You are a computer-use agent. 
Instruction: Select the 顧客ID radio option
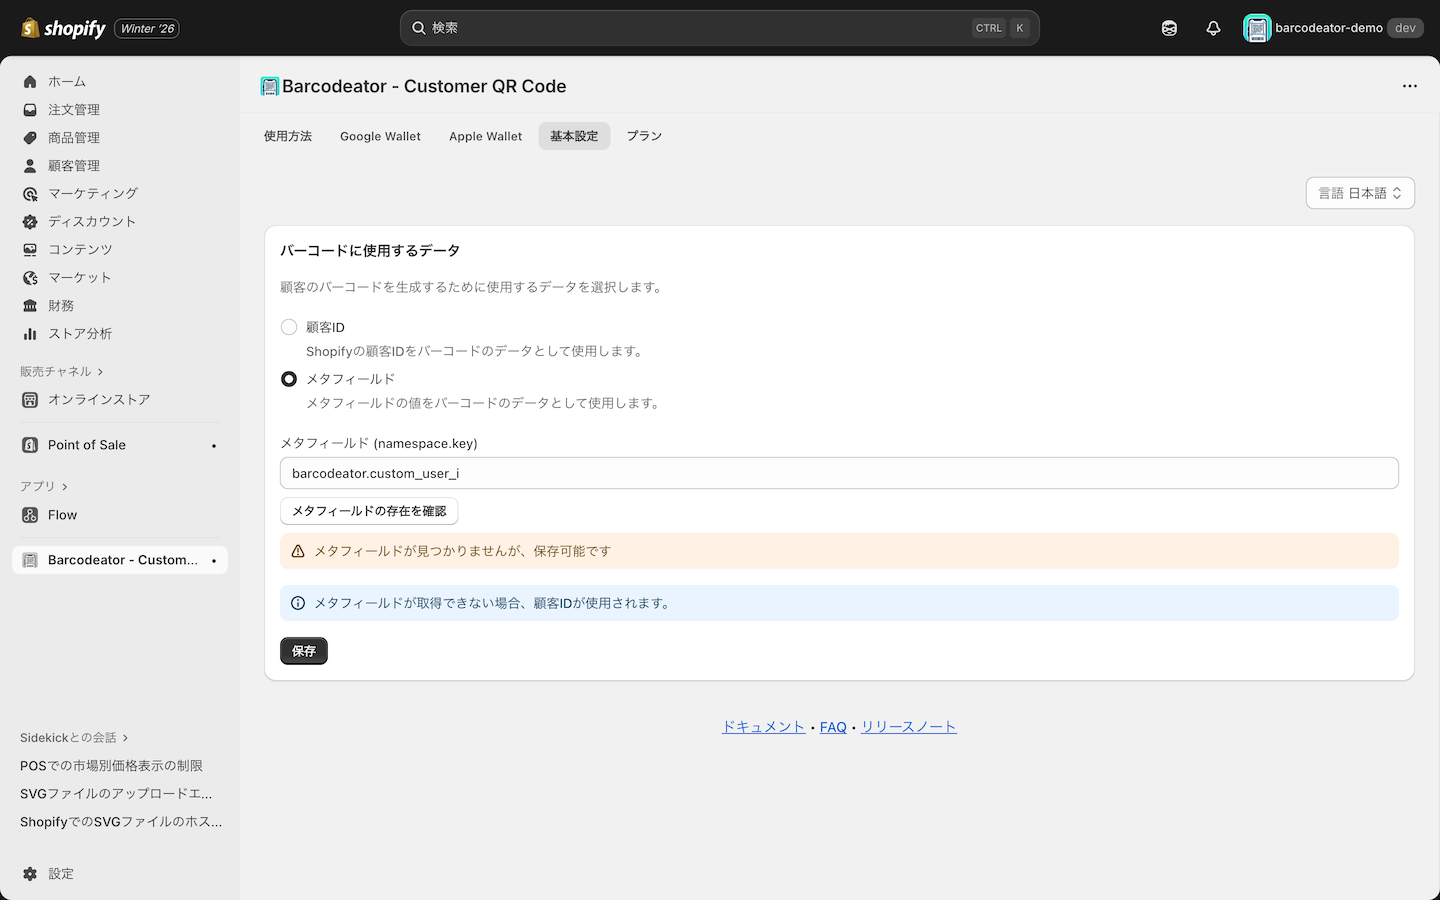(289, 327)
